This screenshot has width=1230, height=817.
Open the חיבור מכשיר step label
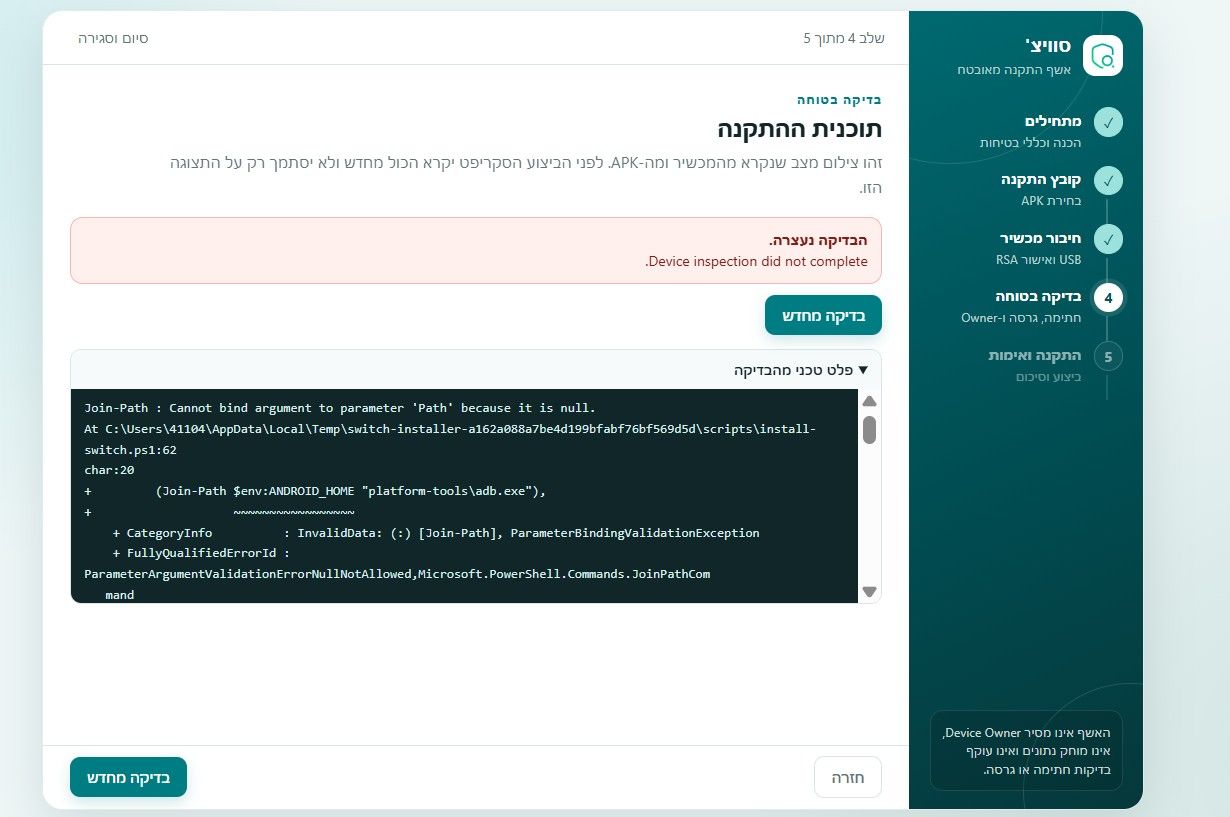coord(1042,238)
